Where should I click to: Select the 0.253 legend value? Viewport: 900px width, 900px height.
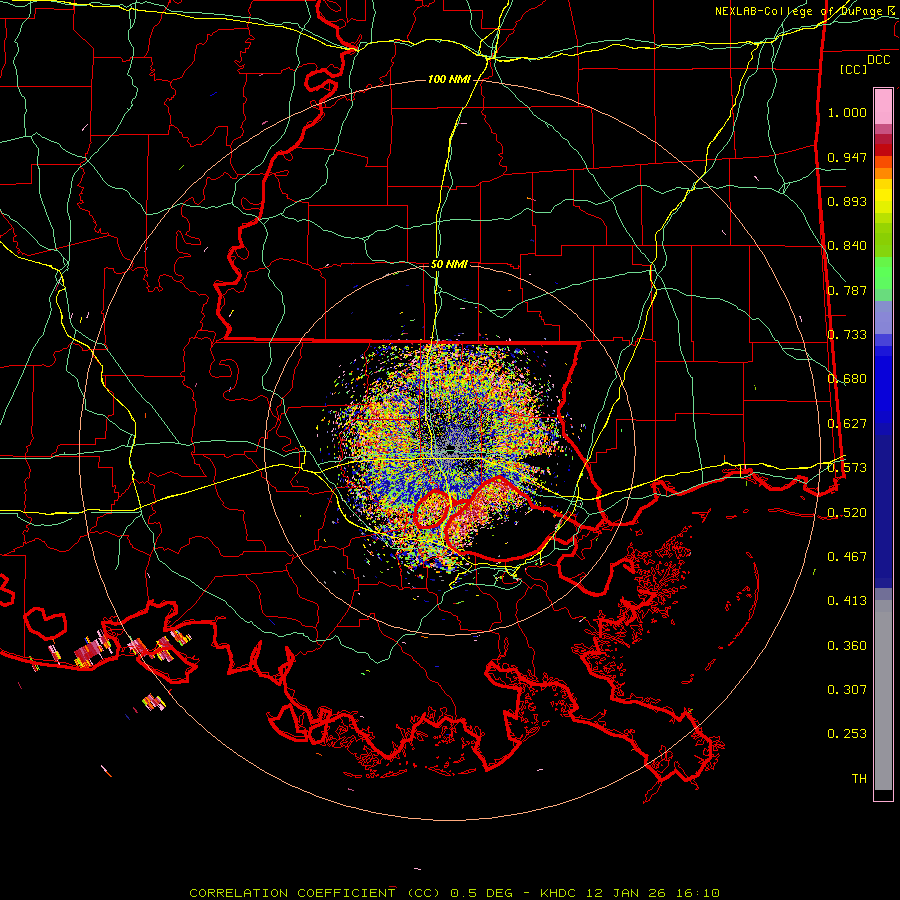click(x=847, y=734)
